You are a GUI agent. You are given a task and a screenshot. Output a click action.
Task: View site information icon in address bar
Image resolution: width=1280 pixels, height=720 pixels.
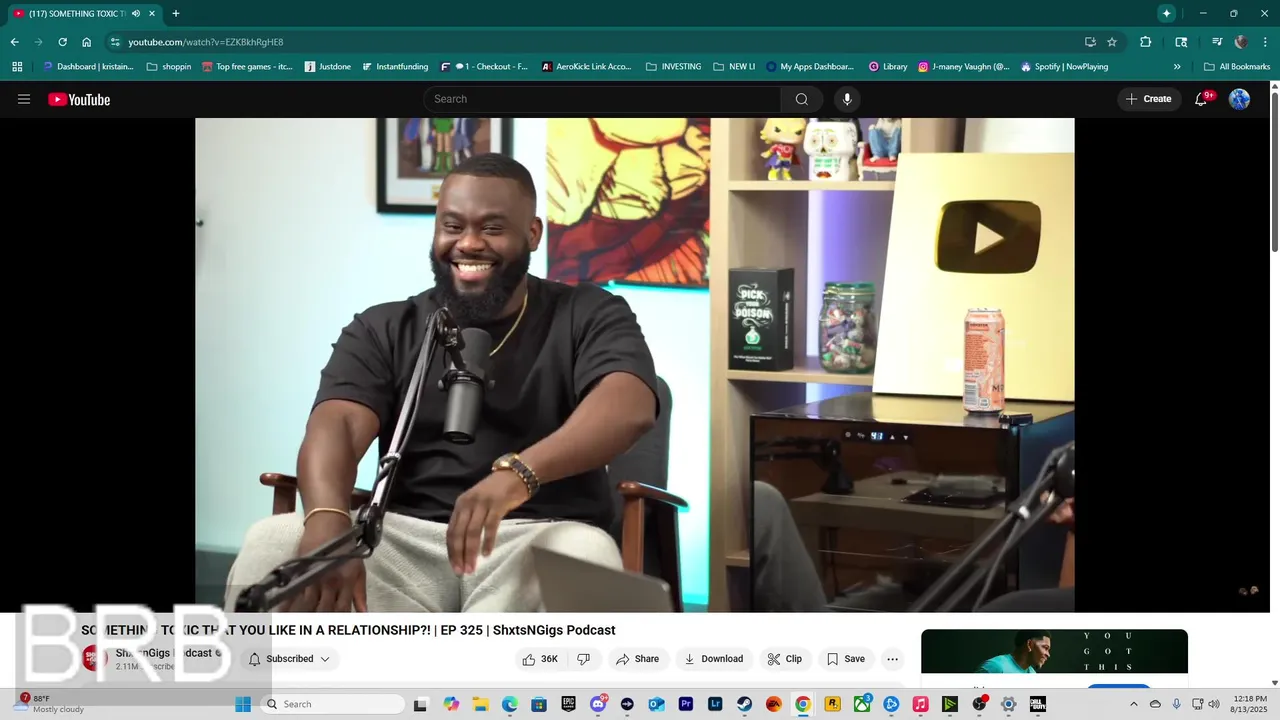click(x=115, y=42)
